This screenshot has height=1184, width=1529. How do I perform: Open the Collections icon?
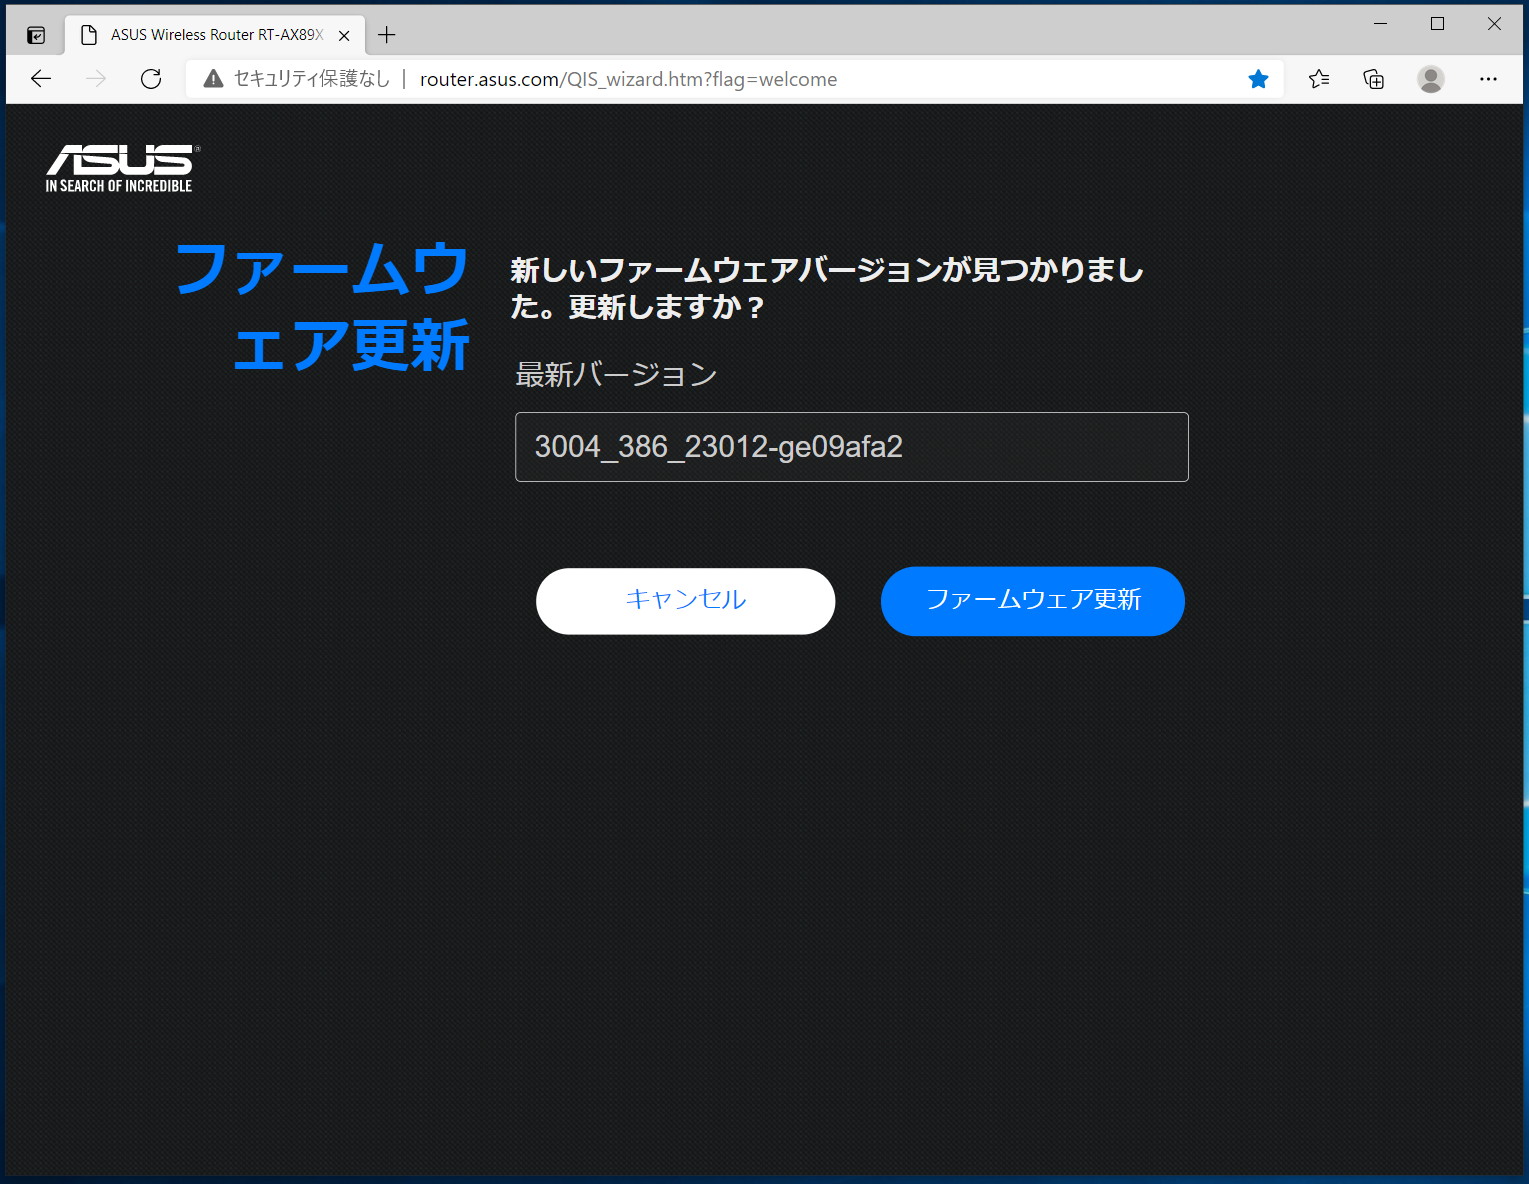coord(1374,79)
